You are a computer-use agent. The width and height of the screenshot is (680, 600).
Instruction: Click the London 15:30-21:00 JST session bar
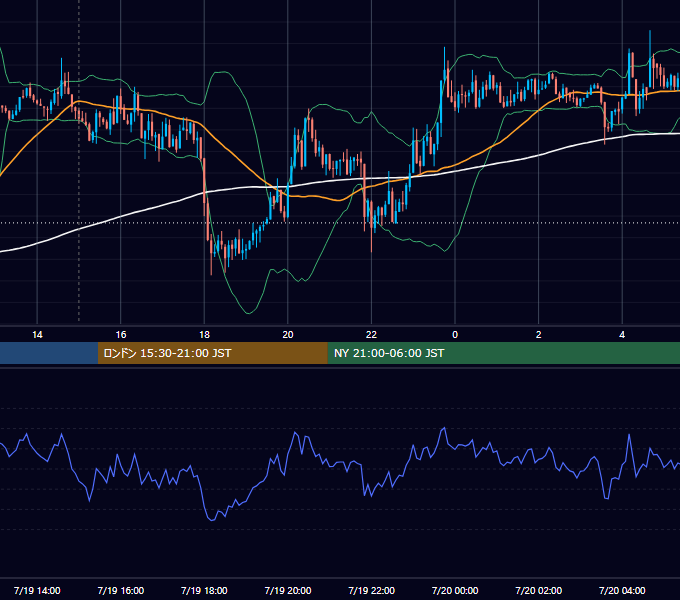point(212,353)
